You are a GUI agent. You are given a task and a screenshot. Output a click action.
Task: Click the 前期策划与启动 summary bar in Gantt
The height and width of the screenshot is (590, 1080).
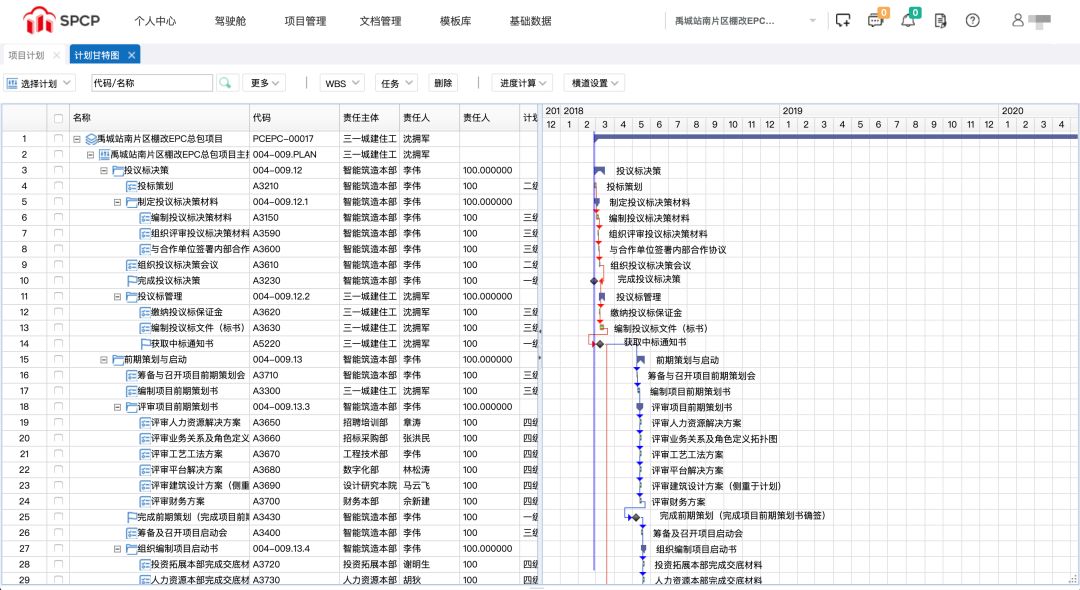(x=641, y=359)
